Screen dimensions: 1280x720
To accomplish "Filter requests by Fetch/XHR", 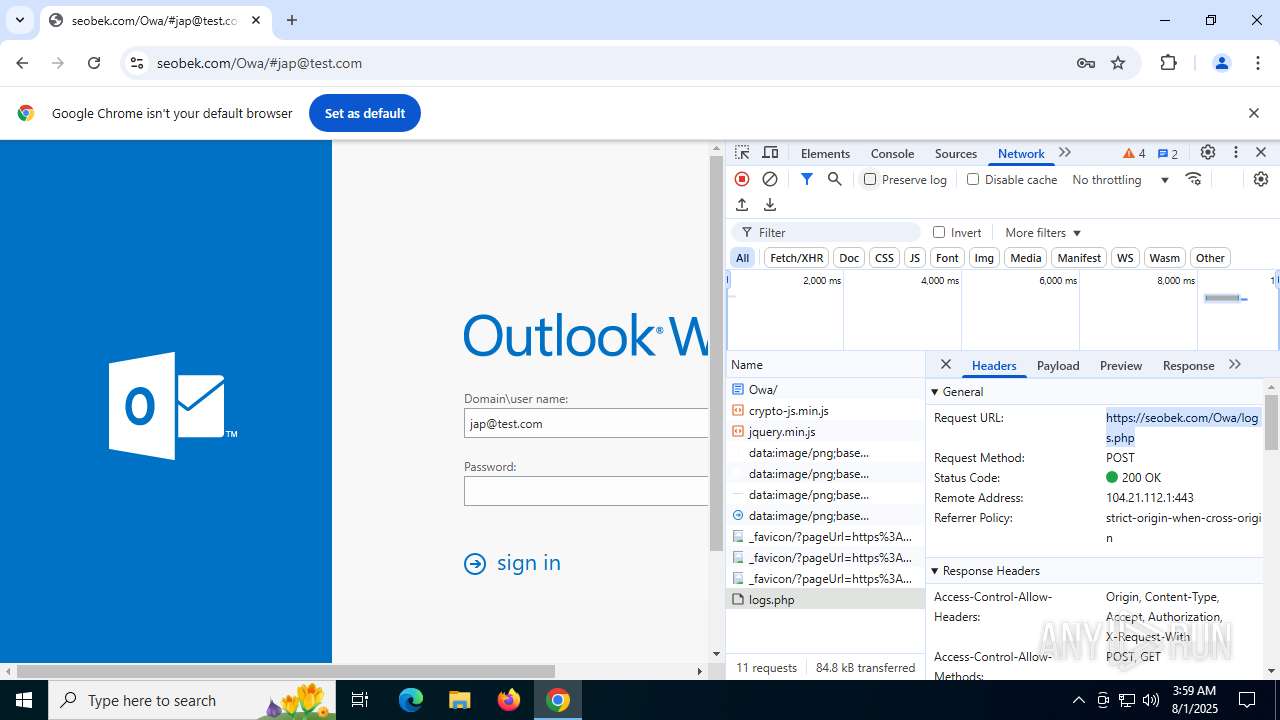I will [797, 258].
